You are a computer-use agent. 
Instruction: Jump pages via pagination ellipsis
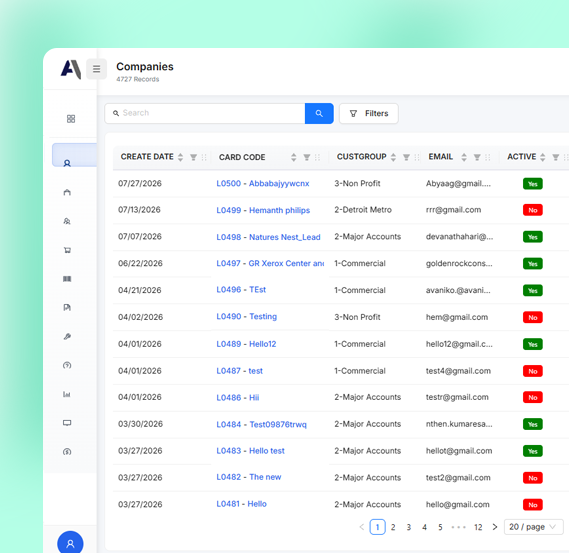459,527
